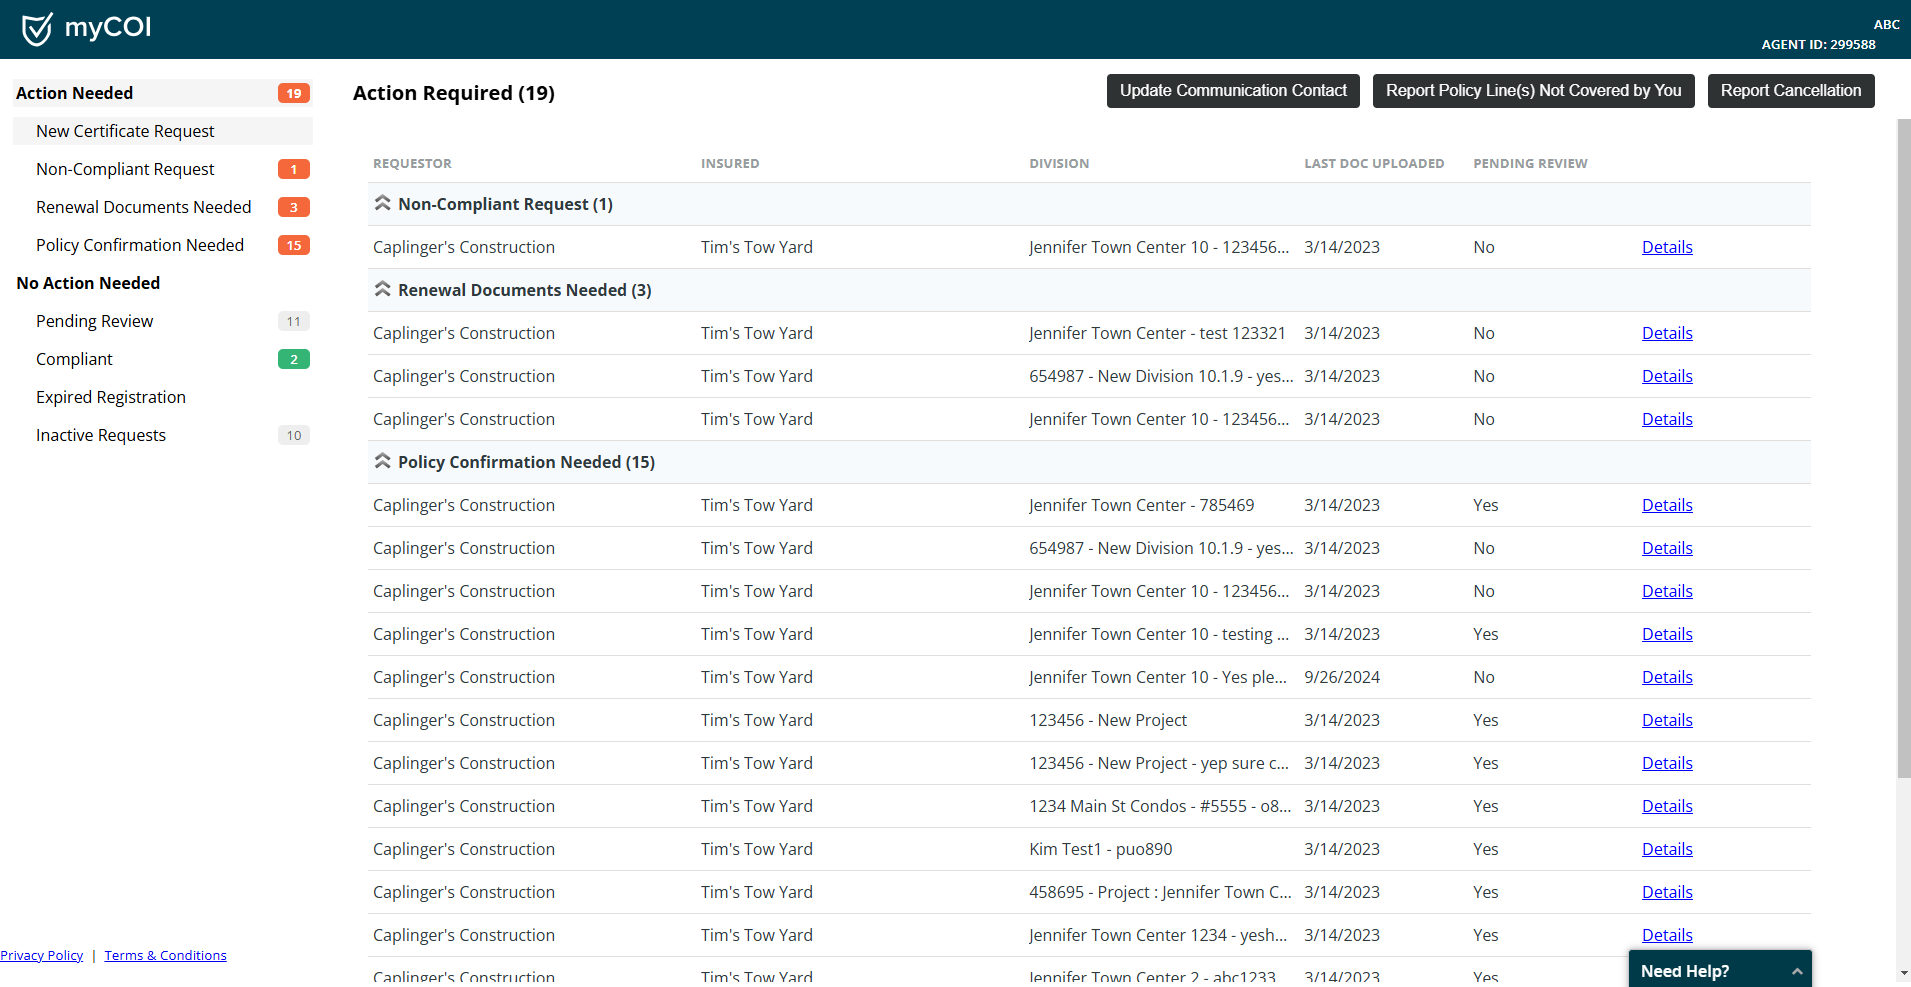Open Details for the Kim Test1 row
Viewport: 1911px width, 987px height.
click(1666, 848)
